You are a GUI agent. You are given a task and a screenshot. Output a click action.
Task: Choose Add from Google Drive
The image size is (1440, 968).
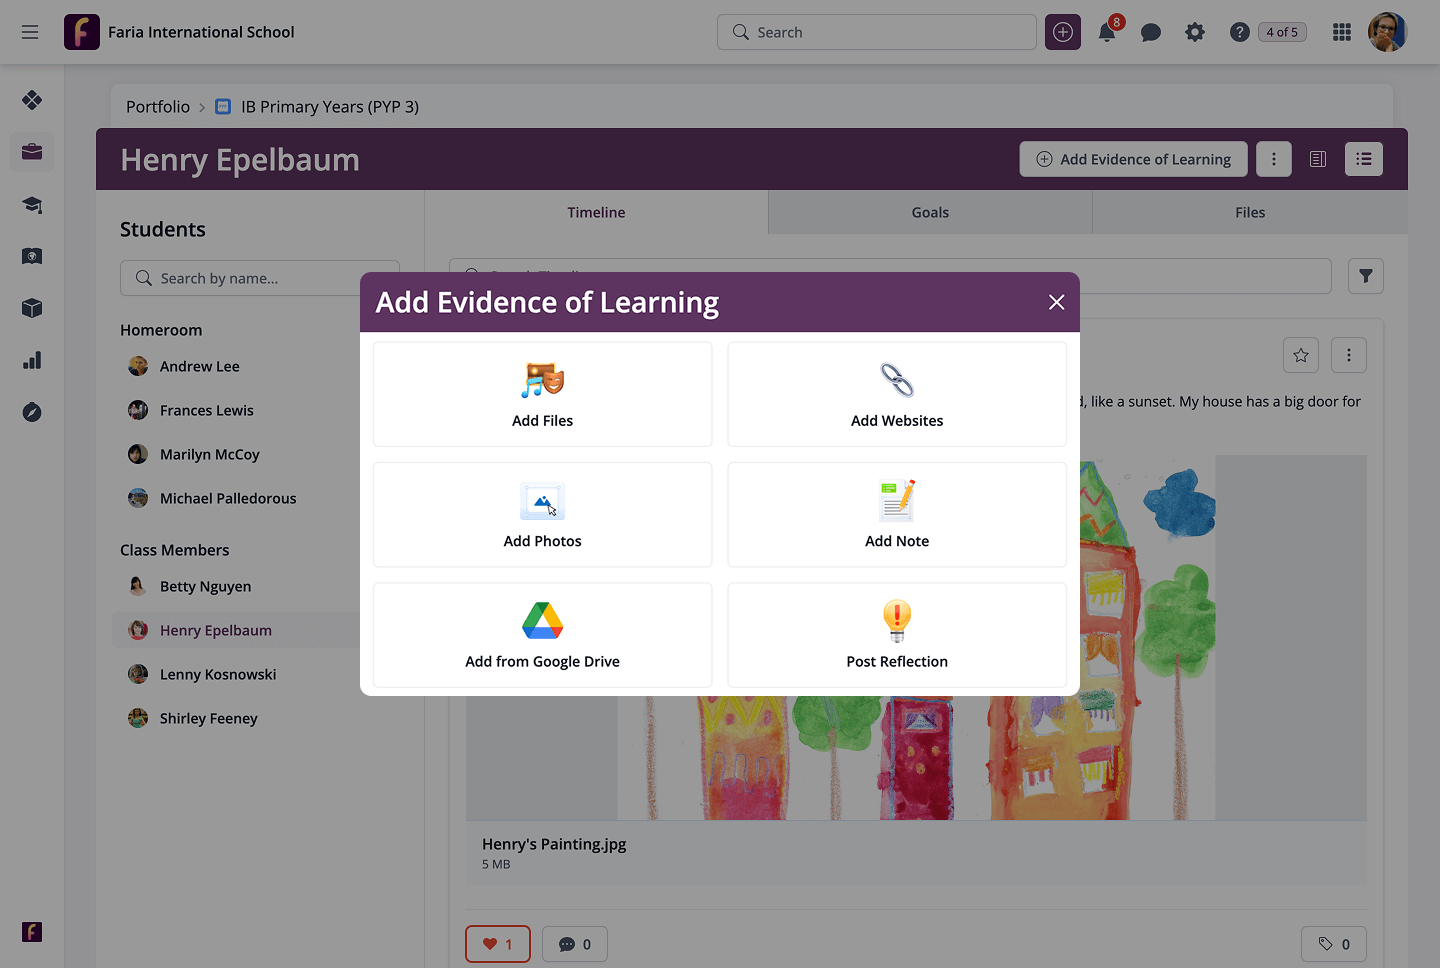click(x=542, y=635)
